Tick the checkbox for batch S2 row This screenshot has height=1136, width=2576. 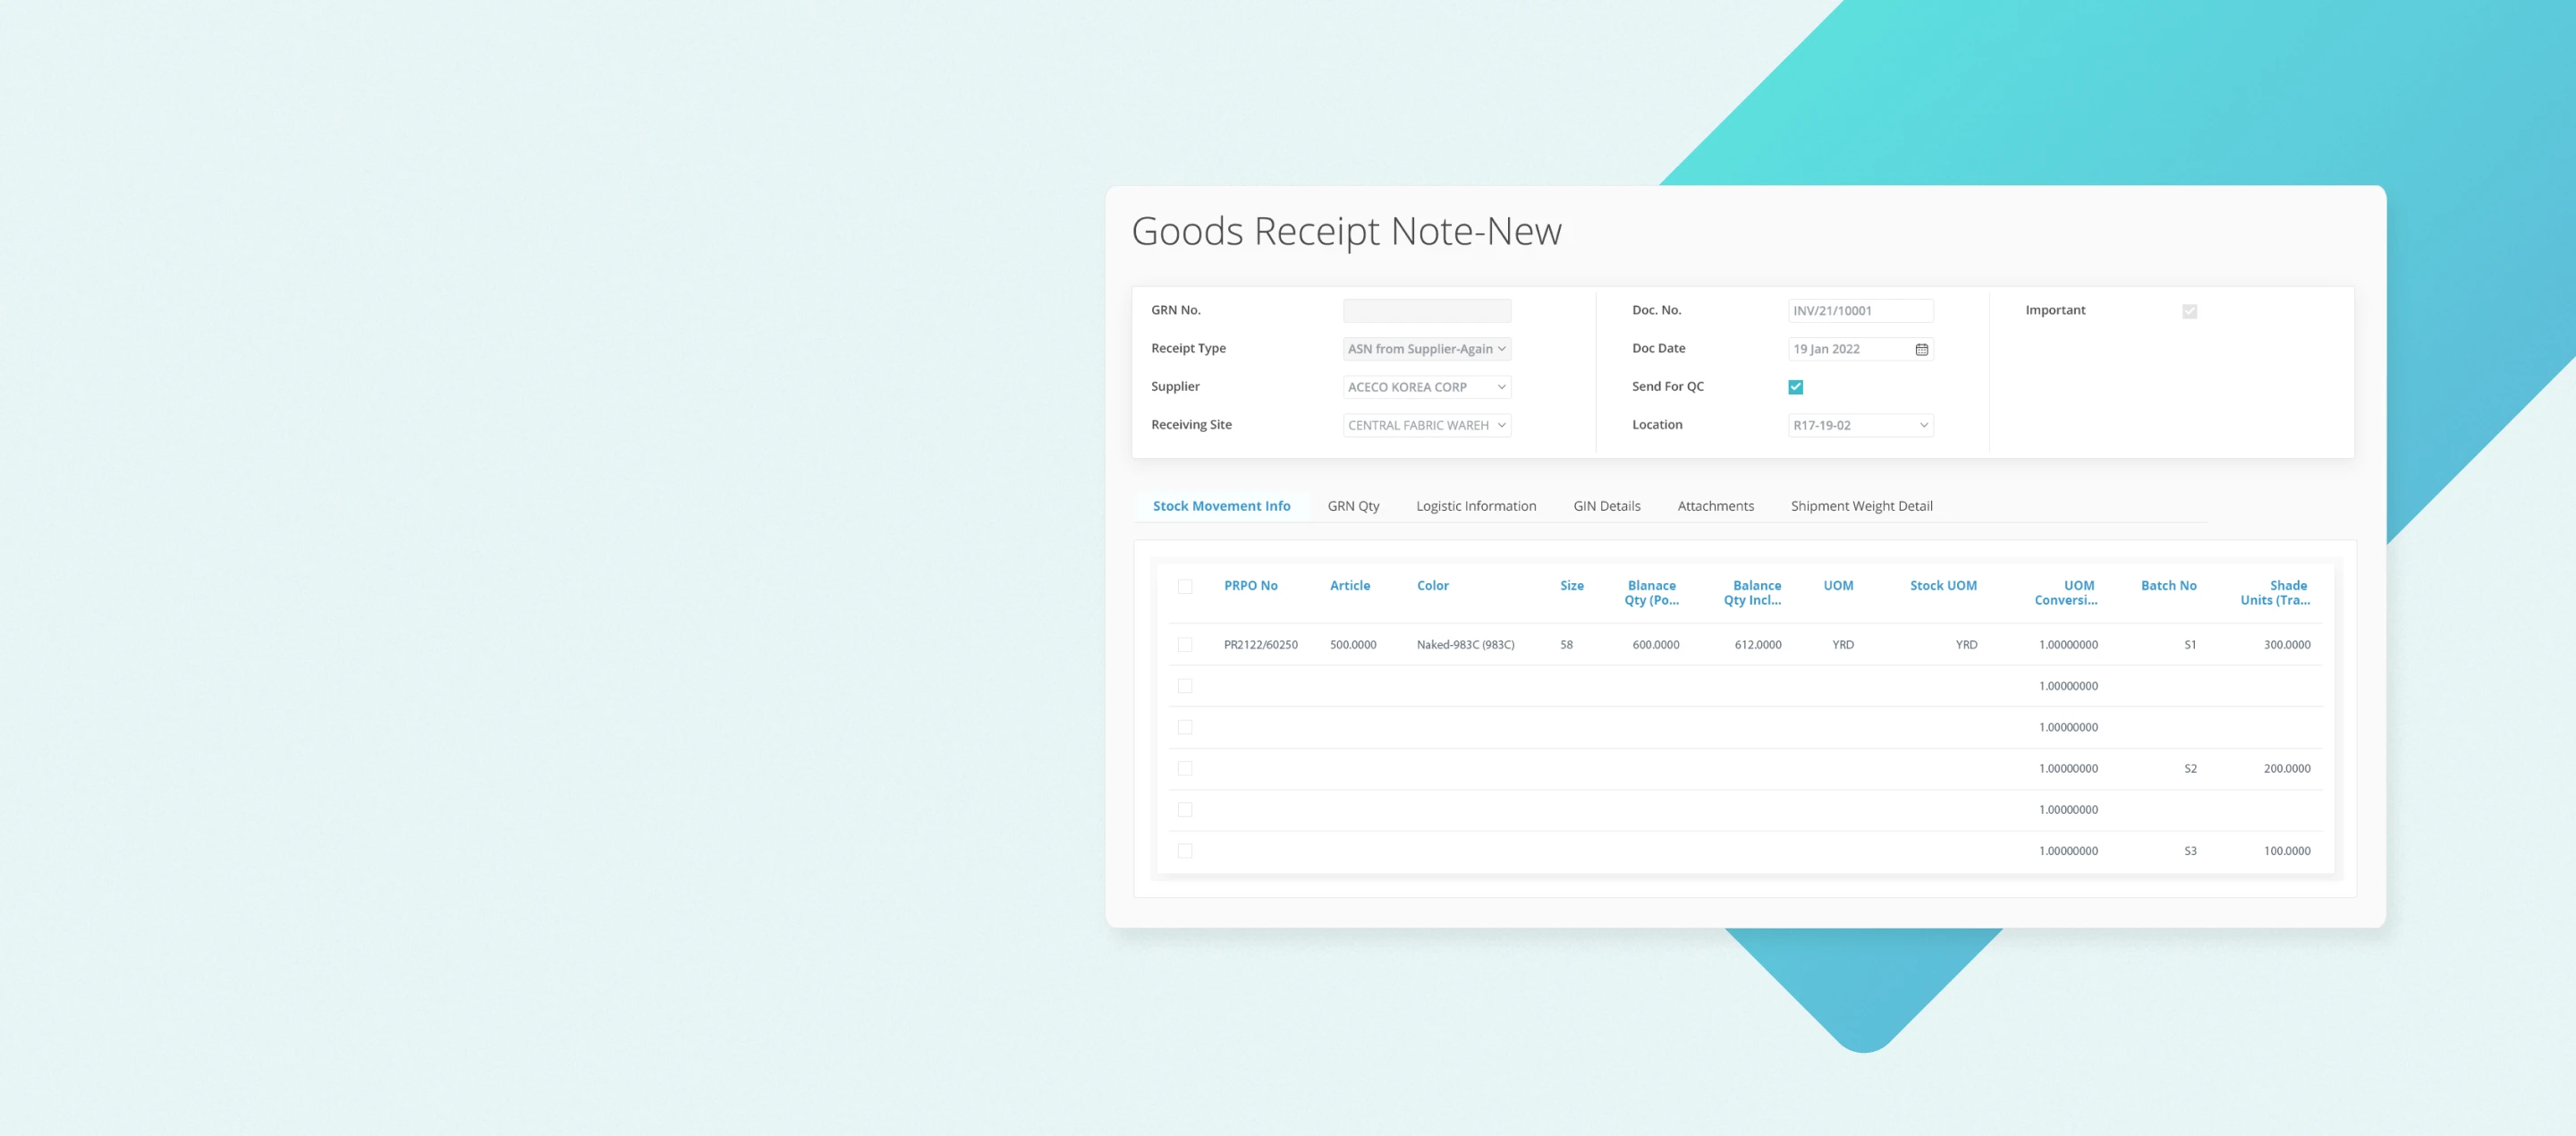coord(1185,768)
